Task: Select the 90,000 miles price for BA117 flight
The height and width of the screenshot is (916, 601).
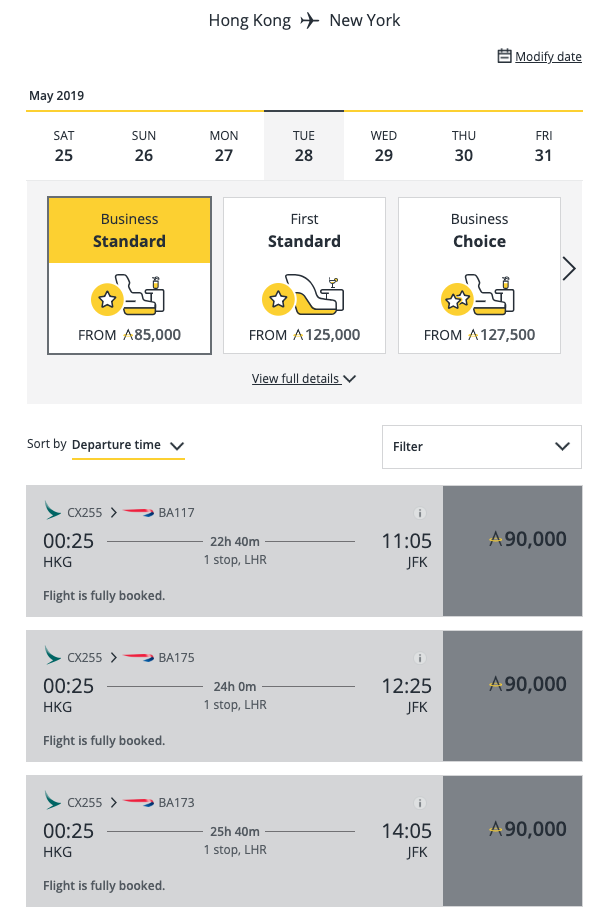Action: pos(512,551)
